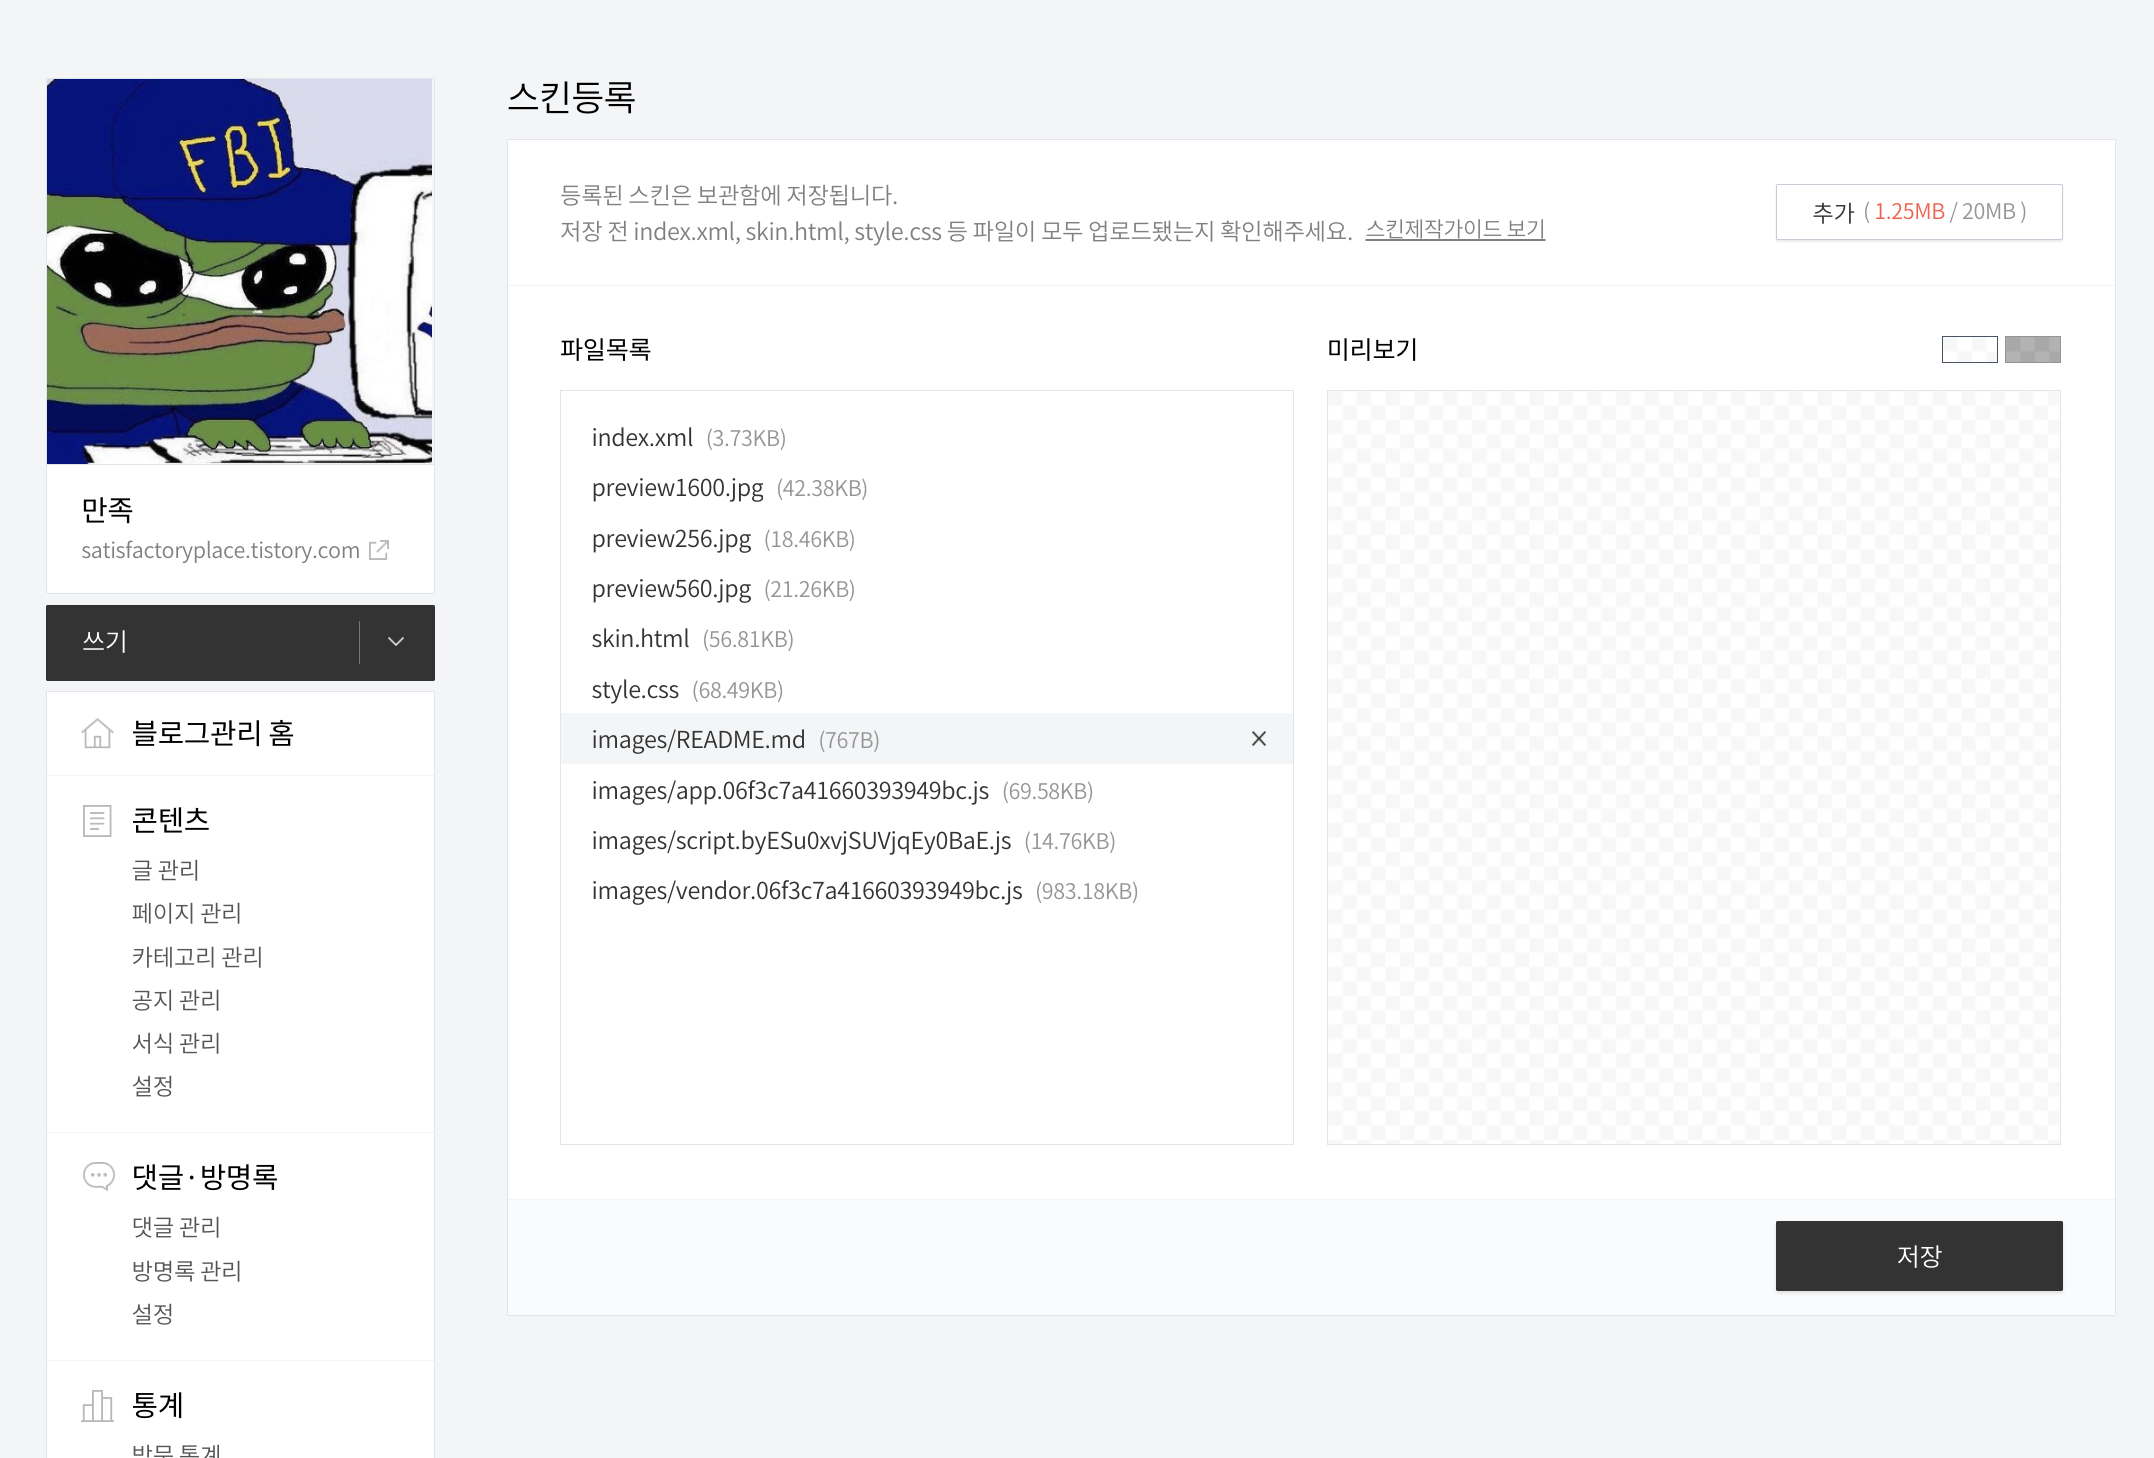Expand the 쓰기 dropdown chevron
This screenshot has height=1458, width=2154.
pyautogui.click(x=396, y=642)
